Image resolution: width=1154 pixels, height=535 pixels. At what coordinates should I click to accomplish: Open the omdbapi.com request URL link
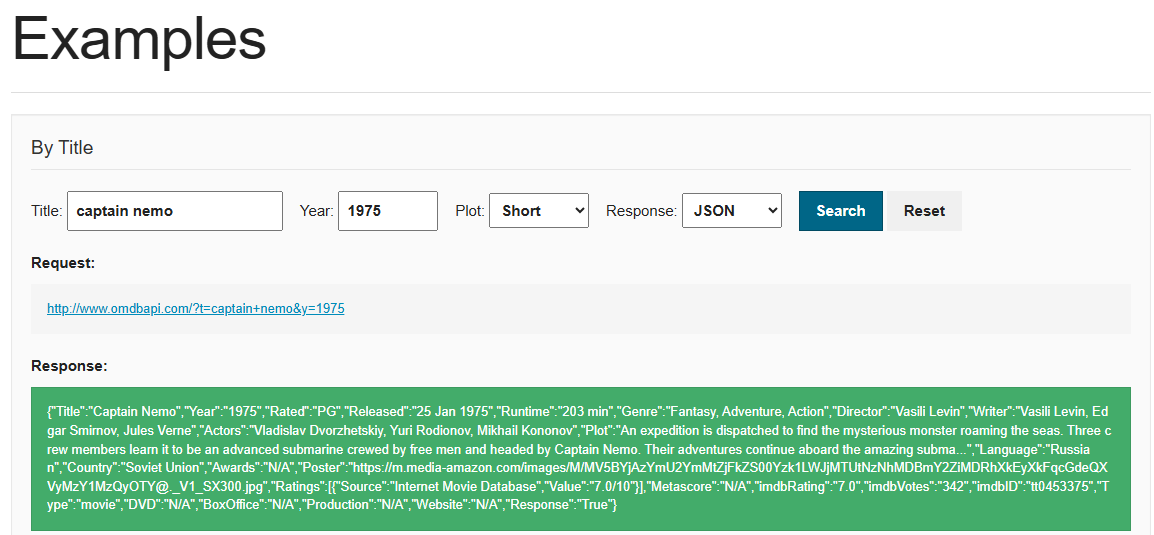tap(196, 309)
